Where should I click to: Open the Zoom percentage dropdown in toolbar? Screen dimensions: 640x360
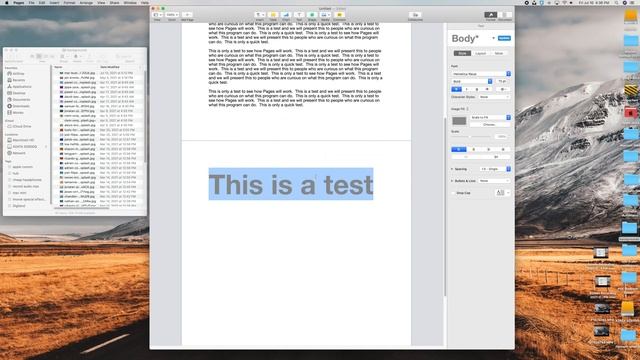coord(172,15)
